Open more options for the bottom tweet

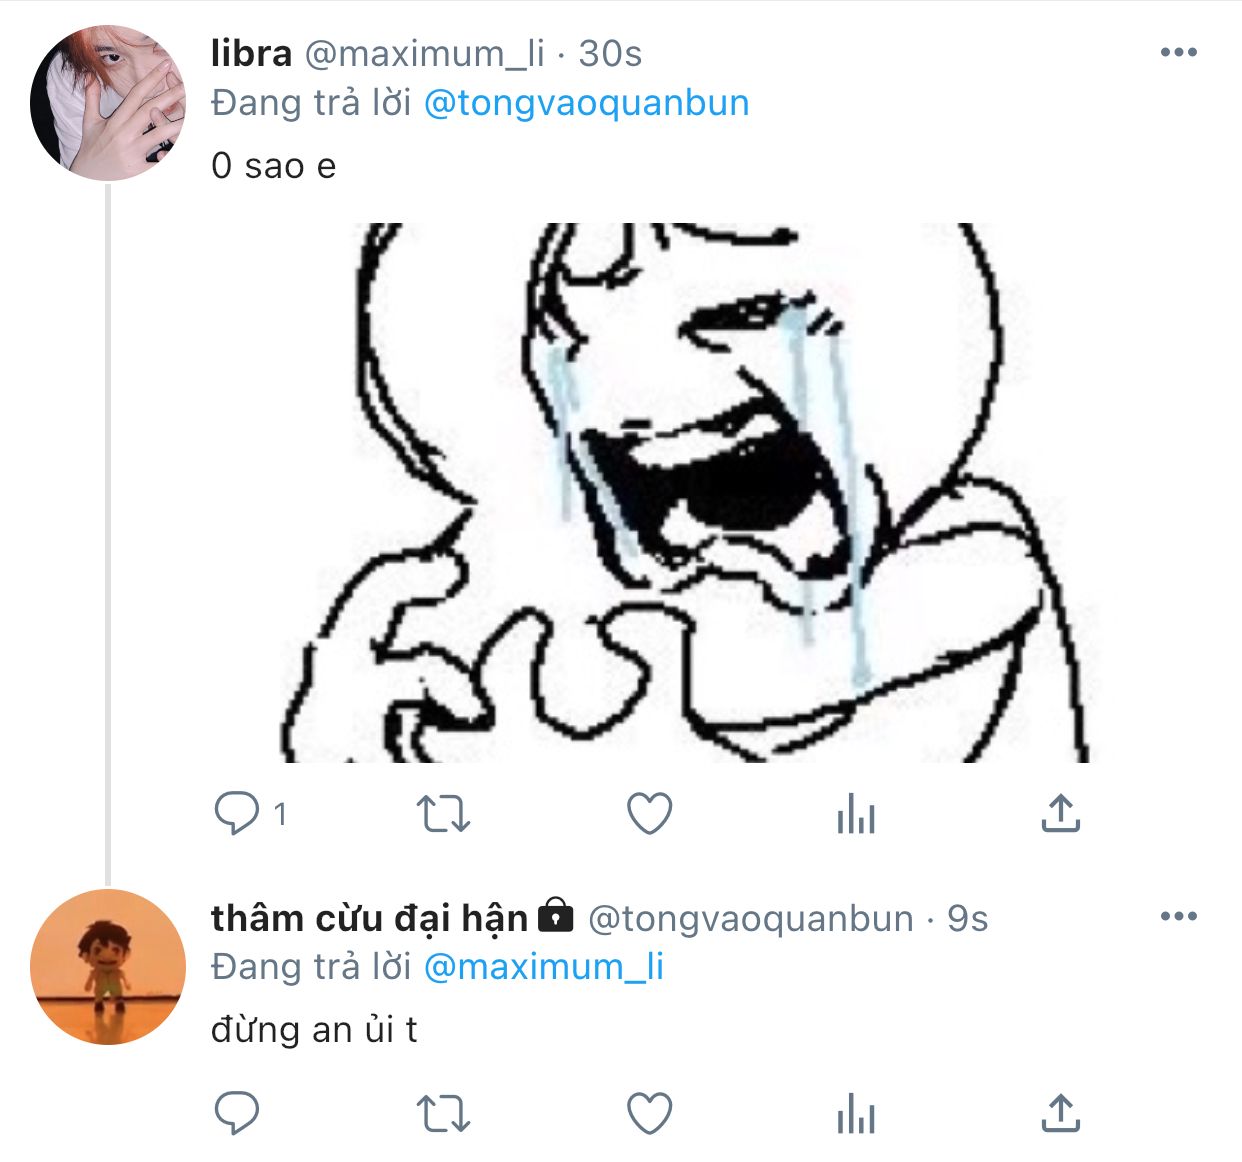point(1178,916)
